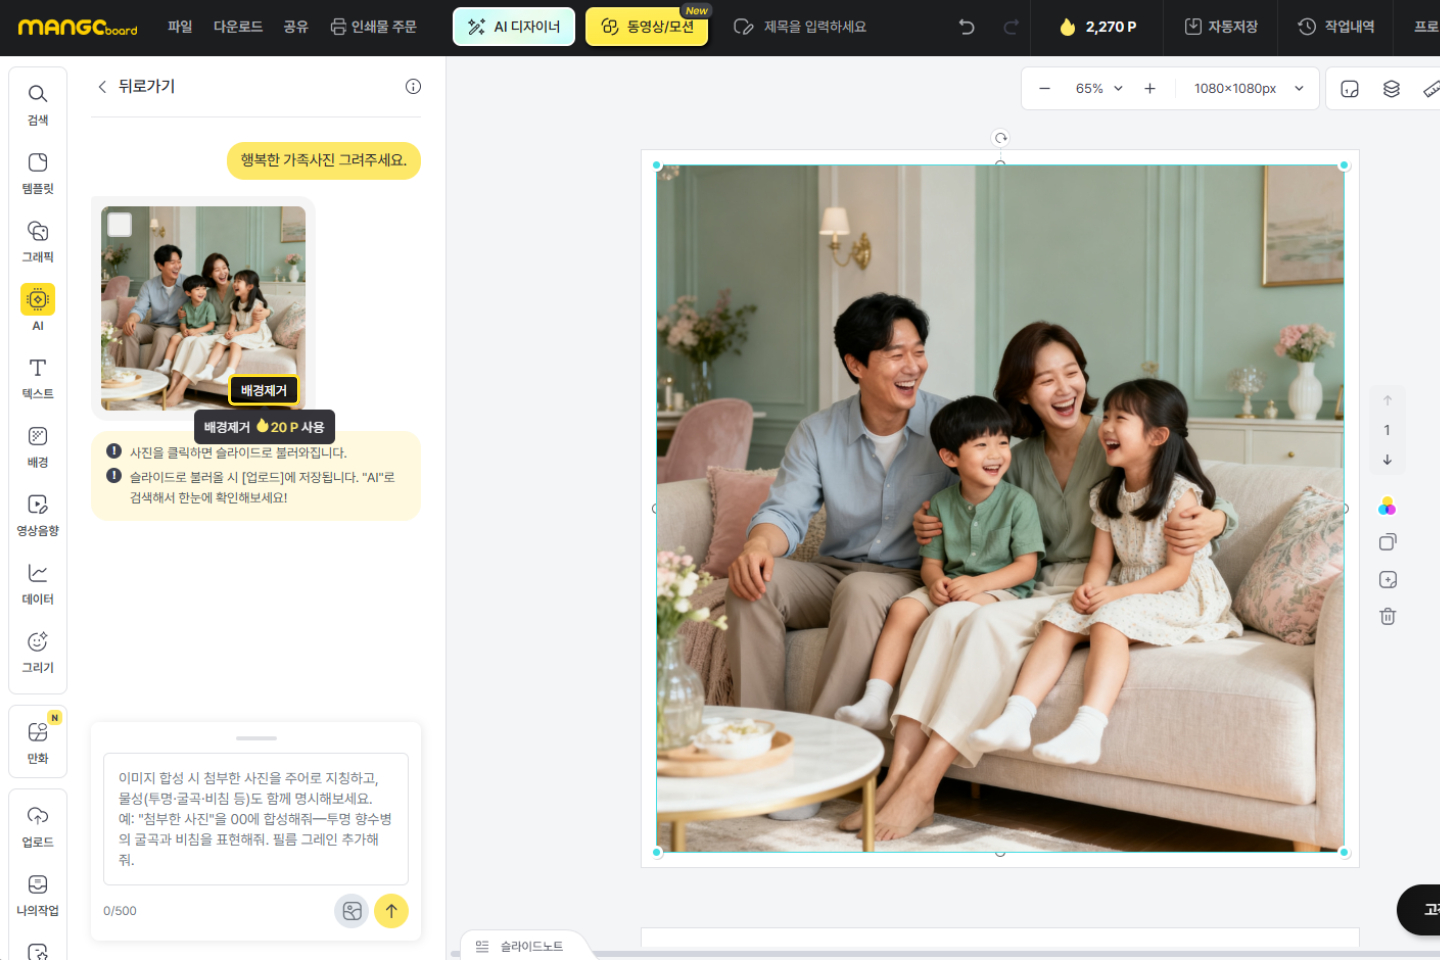1440x960 pixels.
Task: Click the undo arrow icon
Action: (x=966, y=27)
